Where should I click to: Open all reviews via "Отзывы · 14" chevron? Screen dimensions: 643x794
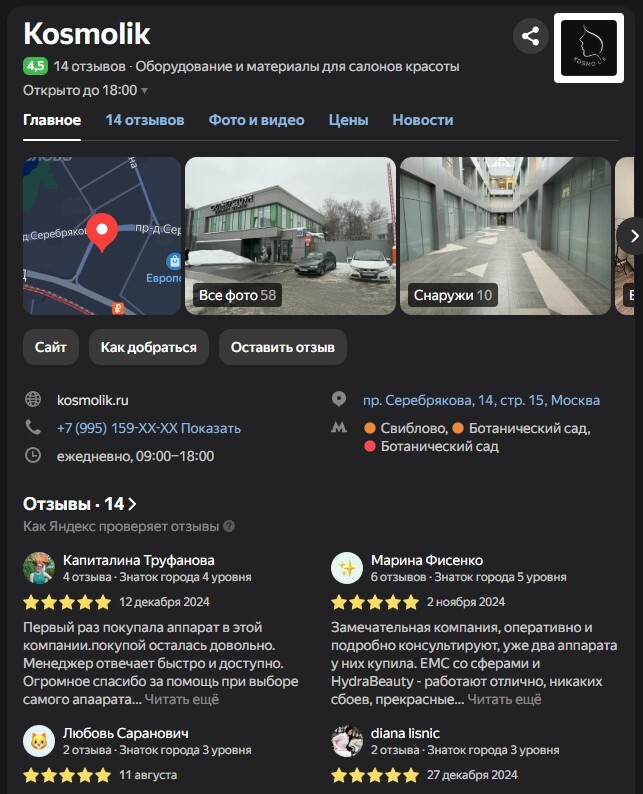(132, 504)
